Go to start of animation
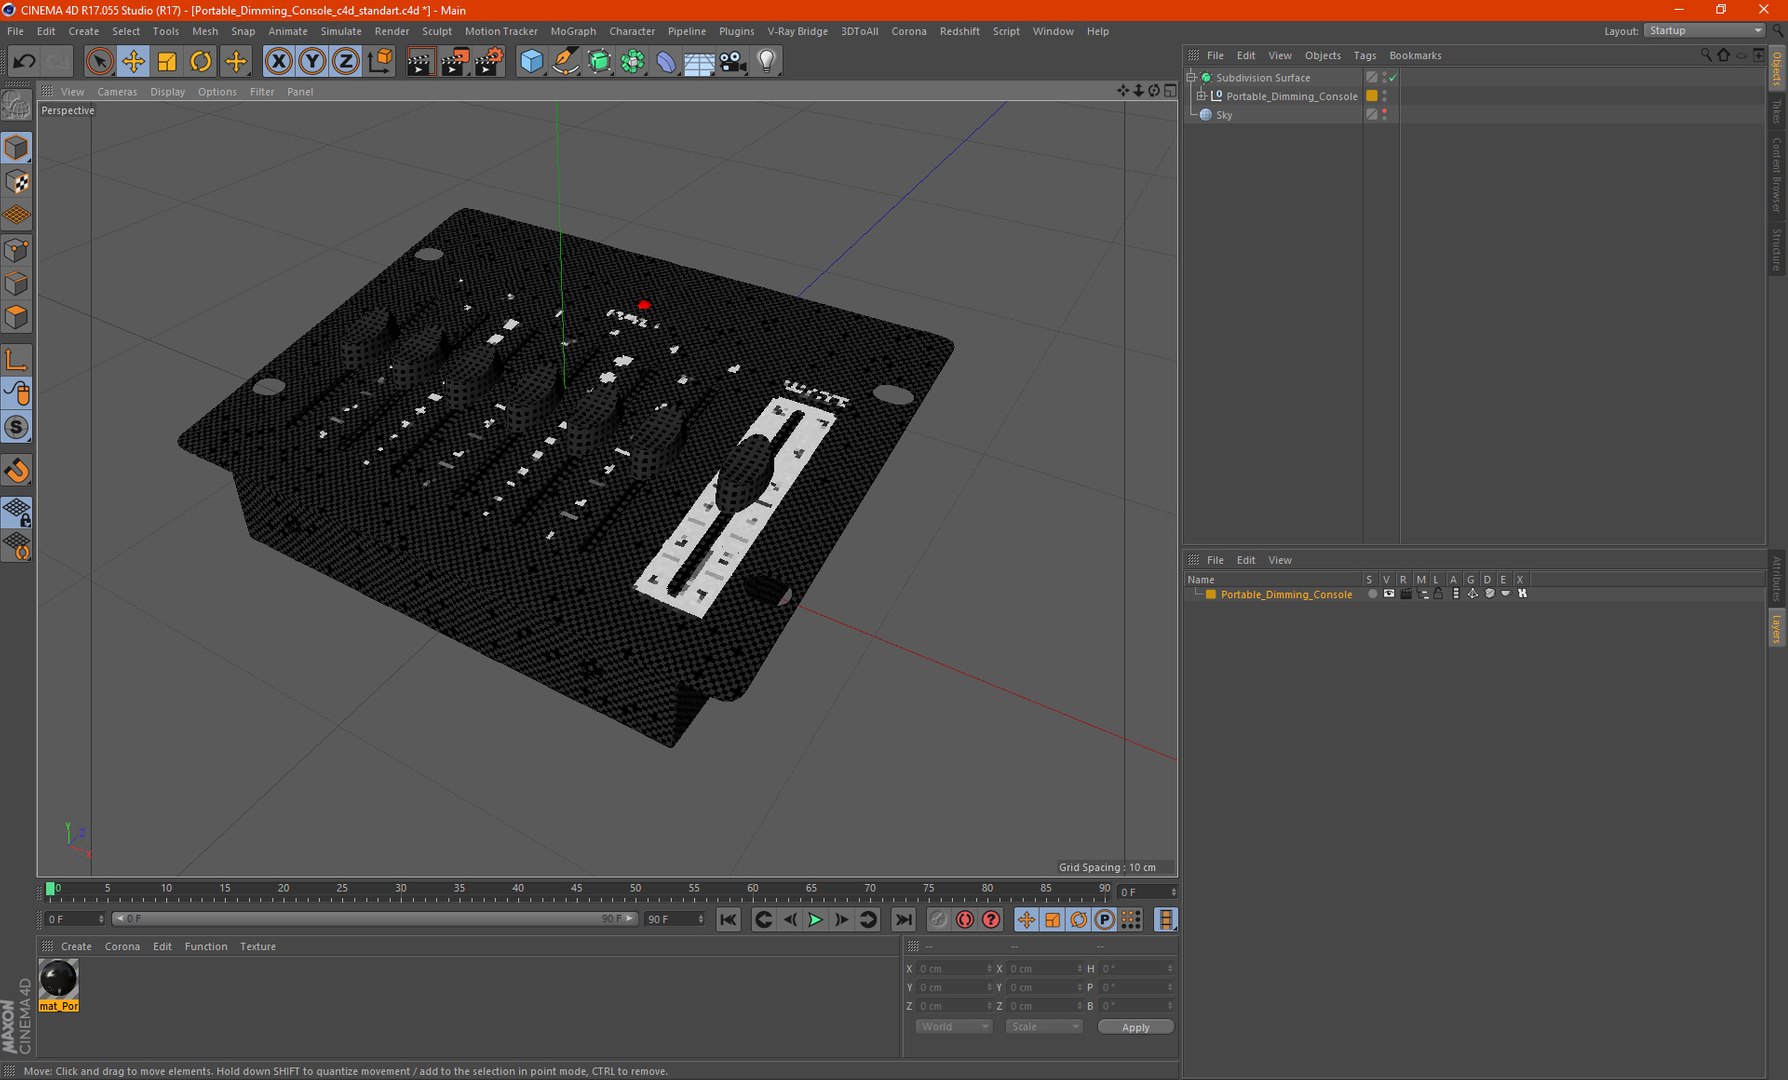Screen dimensions: 1788x1080 [x=729, y=920]
